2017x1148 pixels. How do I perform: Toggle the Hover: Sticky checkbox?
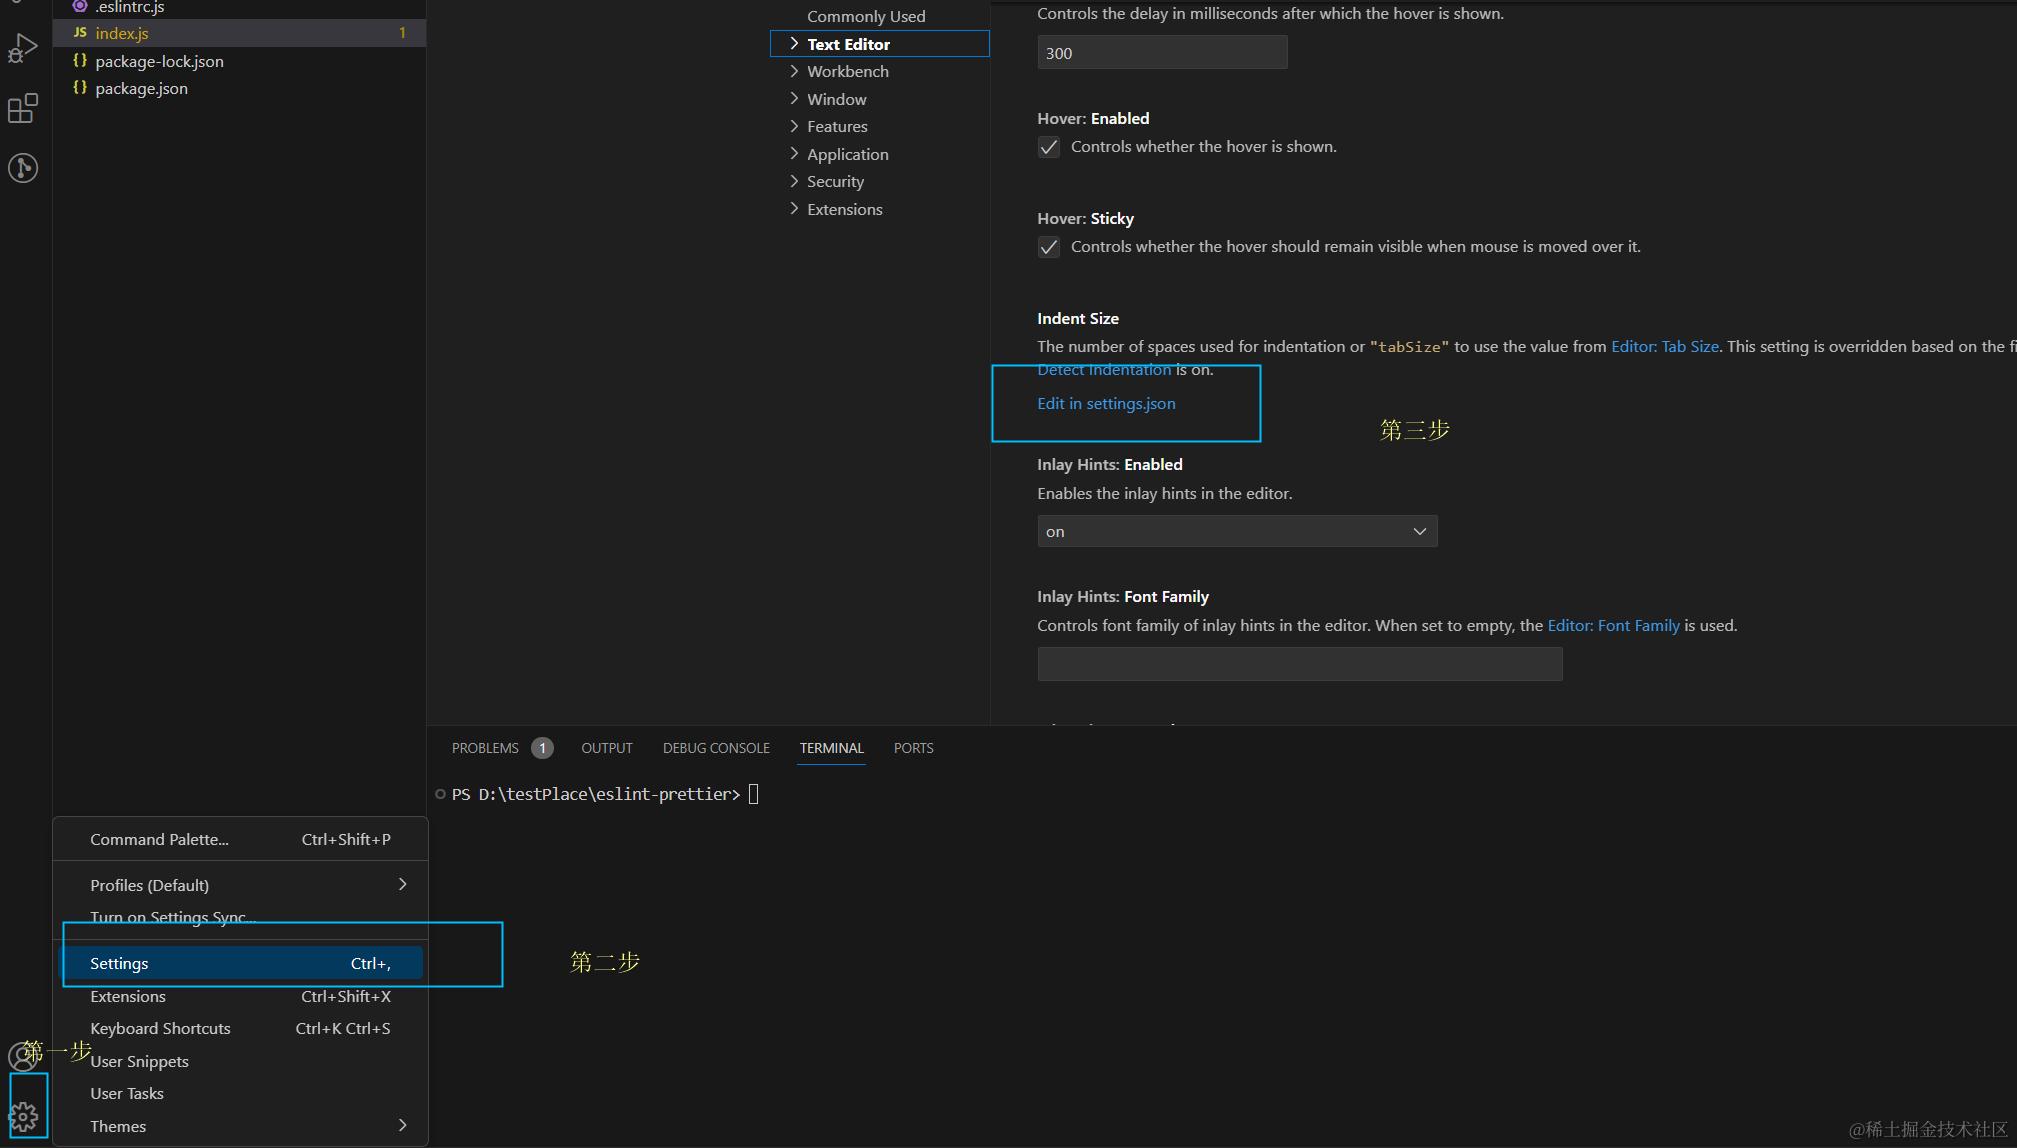click(x=1048, y=247)
